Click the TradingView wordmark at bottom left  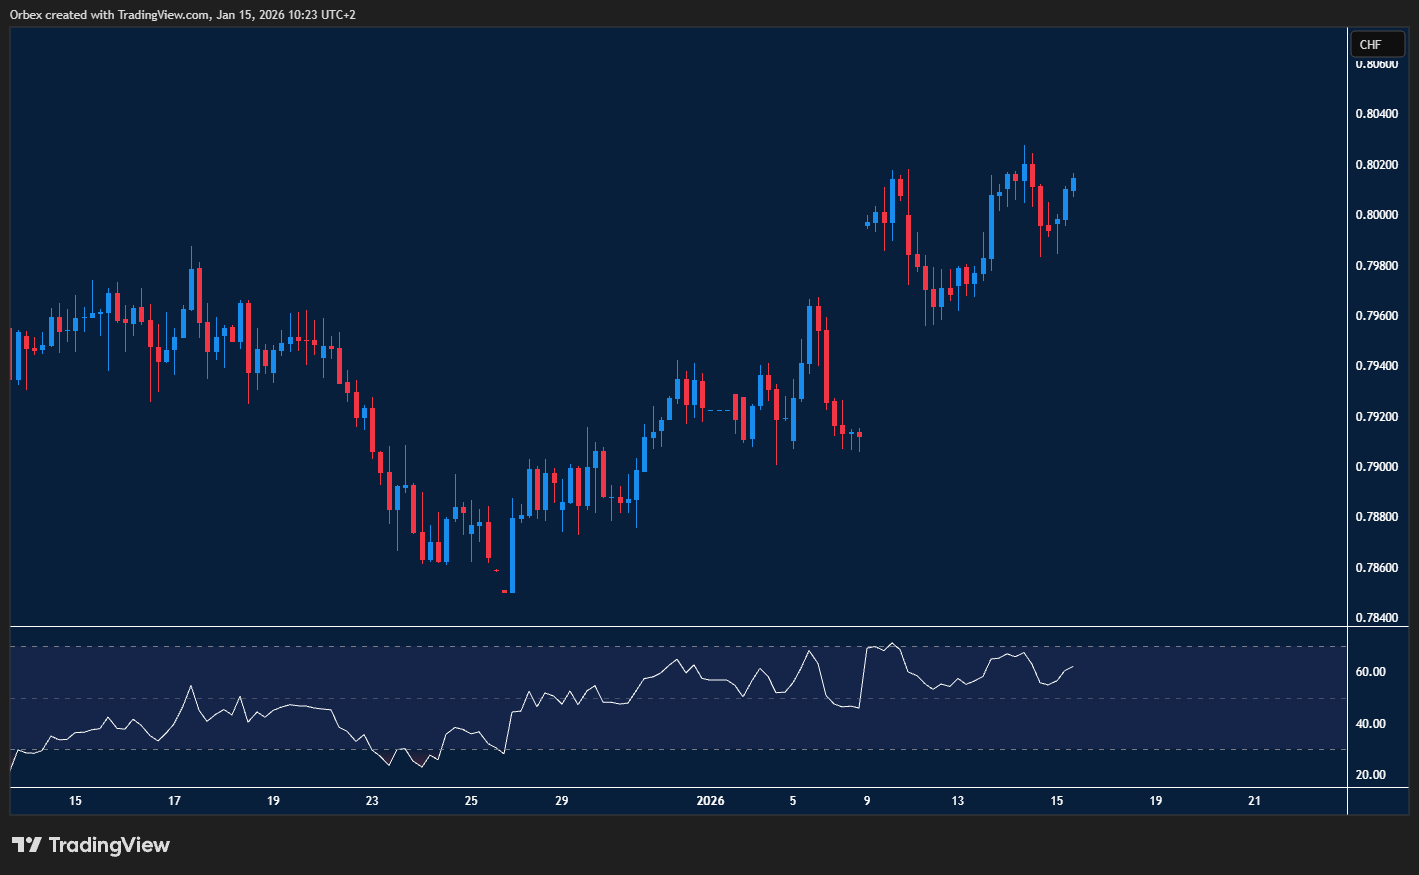pos(109,845)
